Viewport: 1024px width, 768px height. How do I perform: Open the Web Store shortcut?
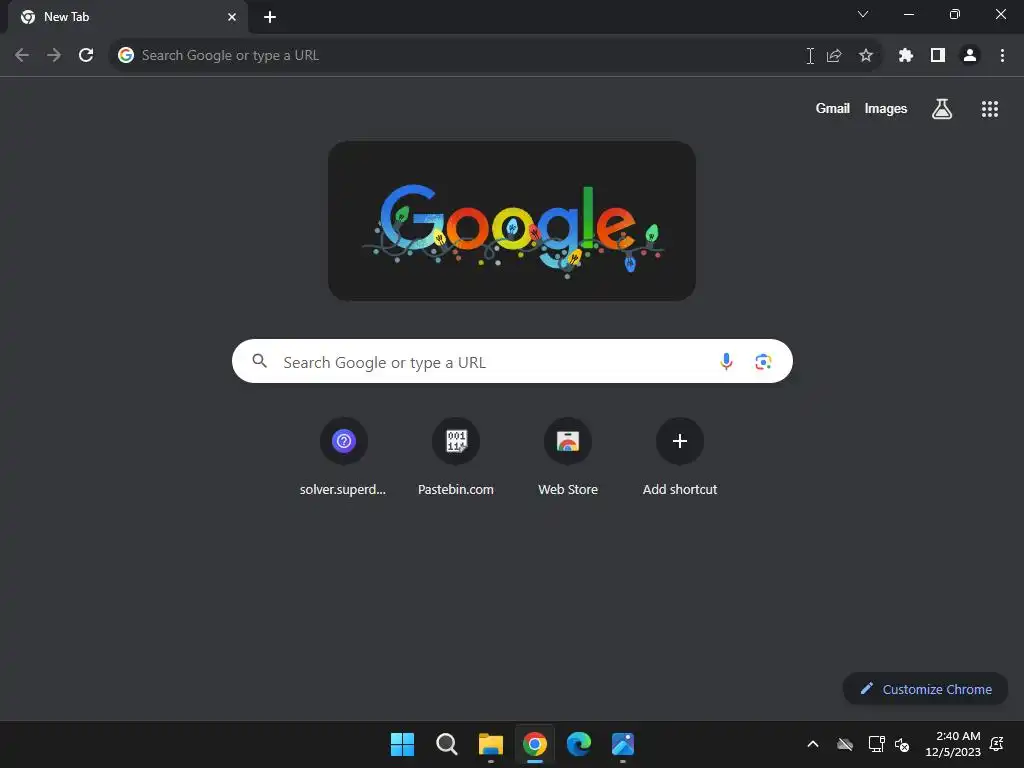pos(568,457)
